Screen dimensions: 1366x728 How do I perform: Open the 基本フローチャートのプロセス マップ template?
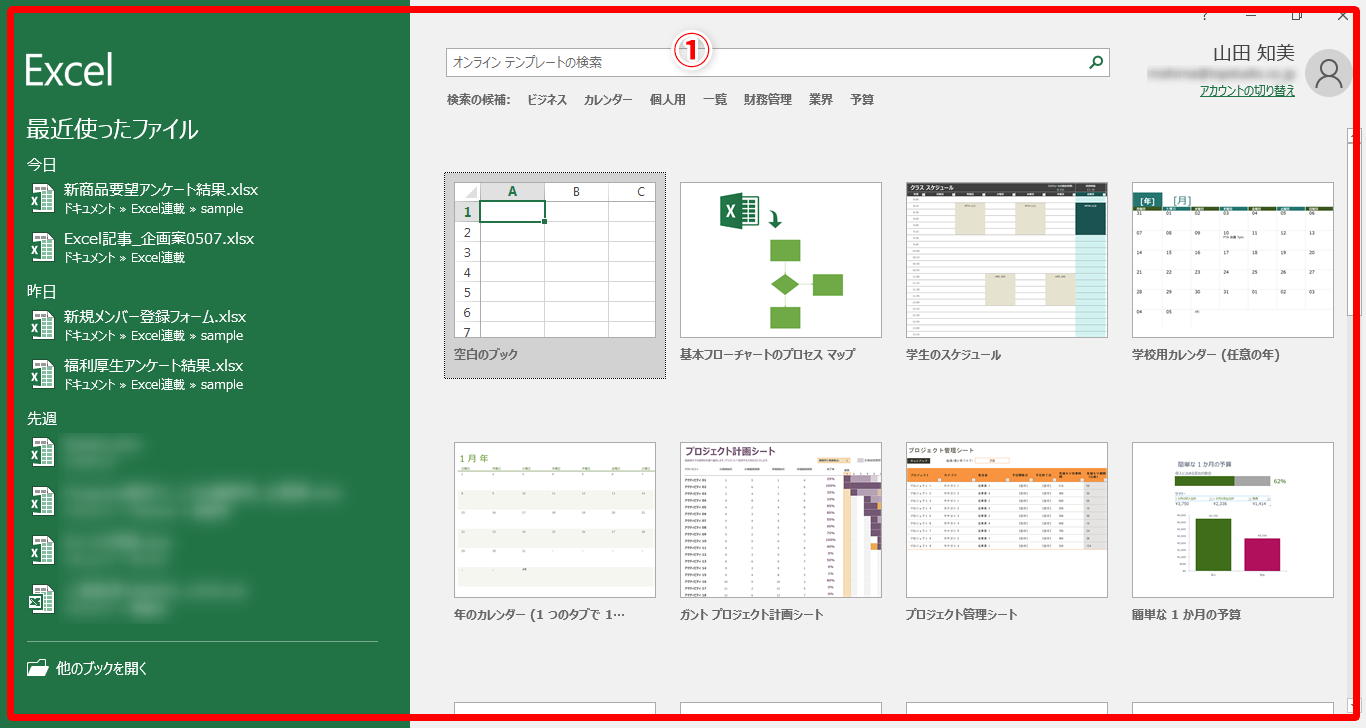tap(781, 275)
